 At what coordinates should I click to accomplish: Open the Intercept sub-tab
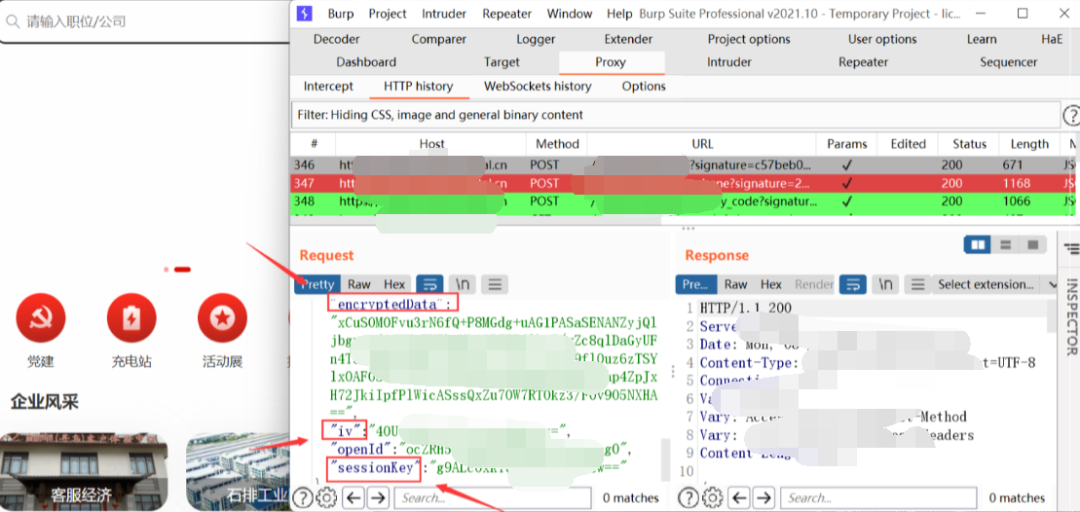point(329,86)
